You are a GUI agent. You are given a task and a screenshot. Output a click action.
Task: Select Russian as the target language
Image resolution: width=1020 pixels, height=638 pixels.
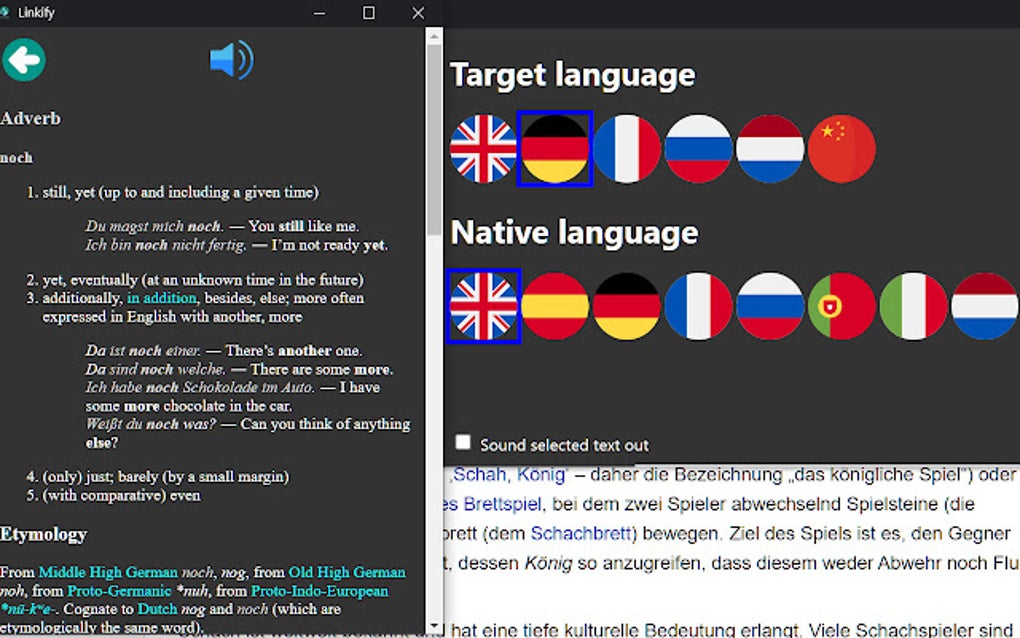pos(699,150)
